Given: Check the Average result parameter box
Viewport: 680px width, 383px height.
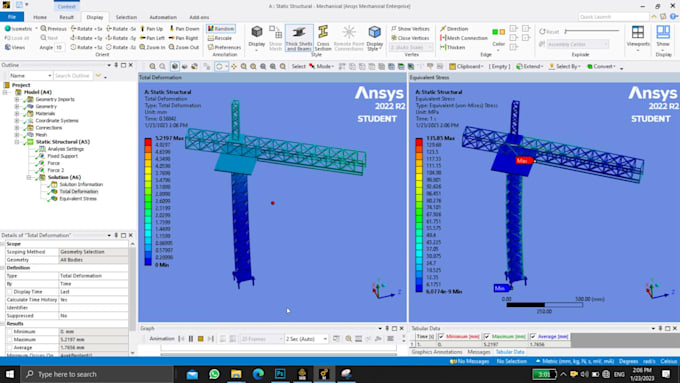Looking at the screenshot, I should click(x=10, y=348).
